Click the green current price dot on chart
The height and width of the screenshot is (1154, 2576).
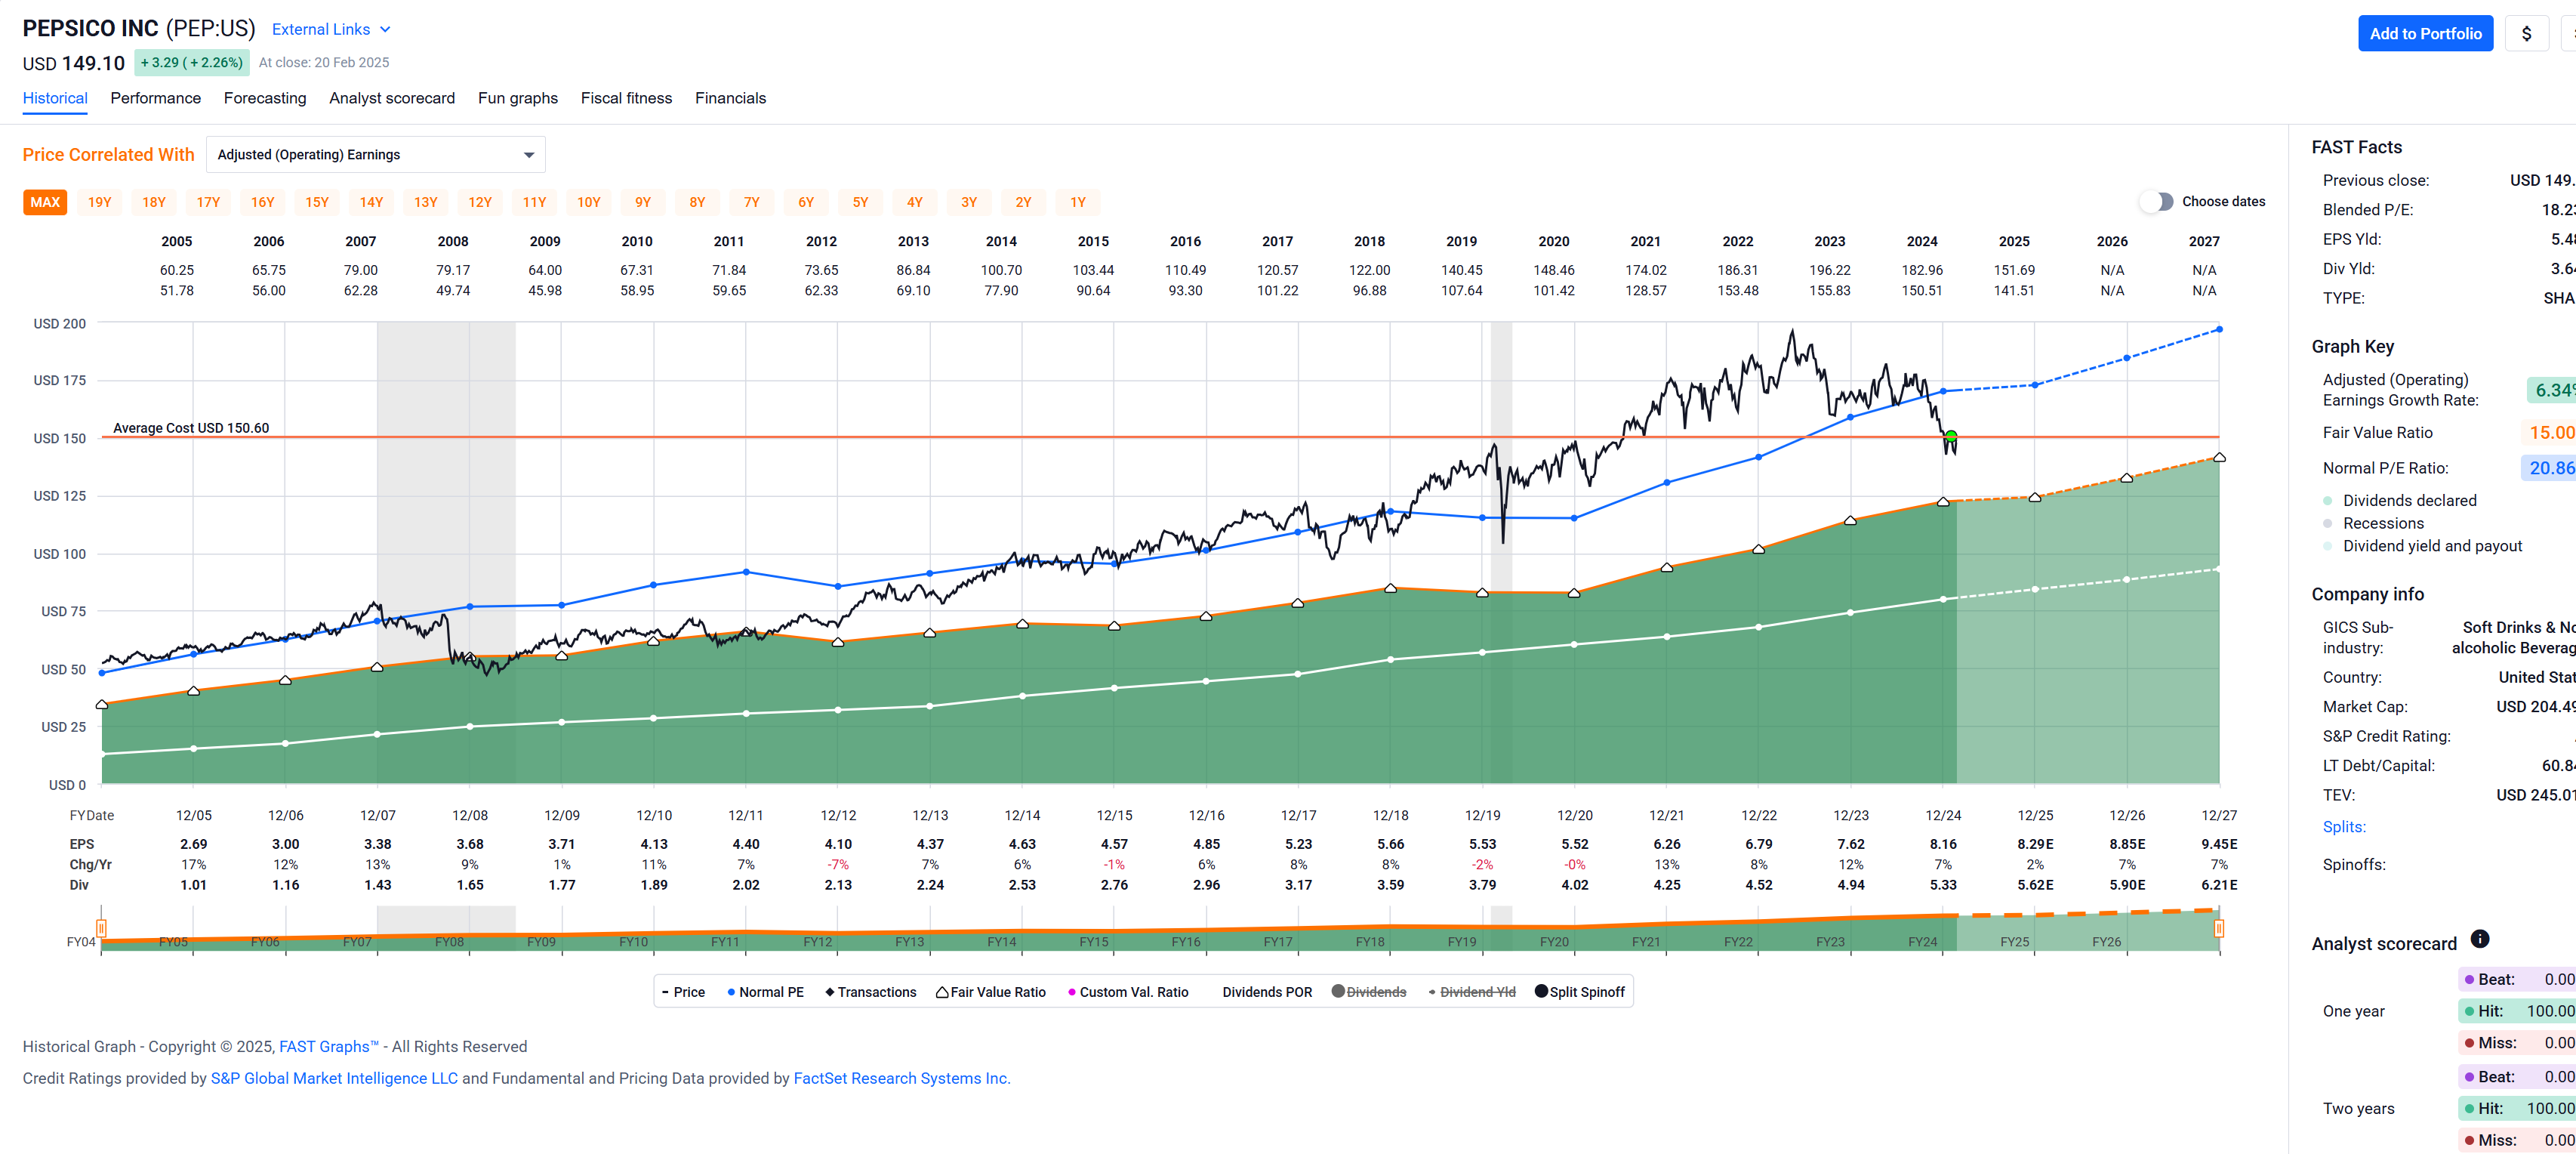[1951, 436]
